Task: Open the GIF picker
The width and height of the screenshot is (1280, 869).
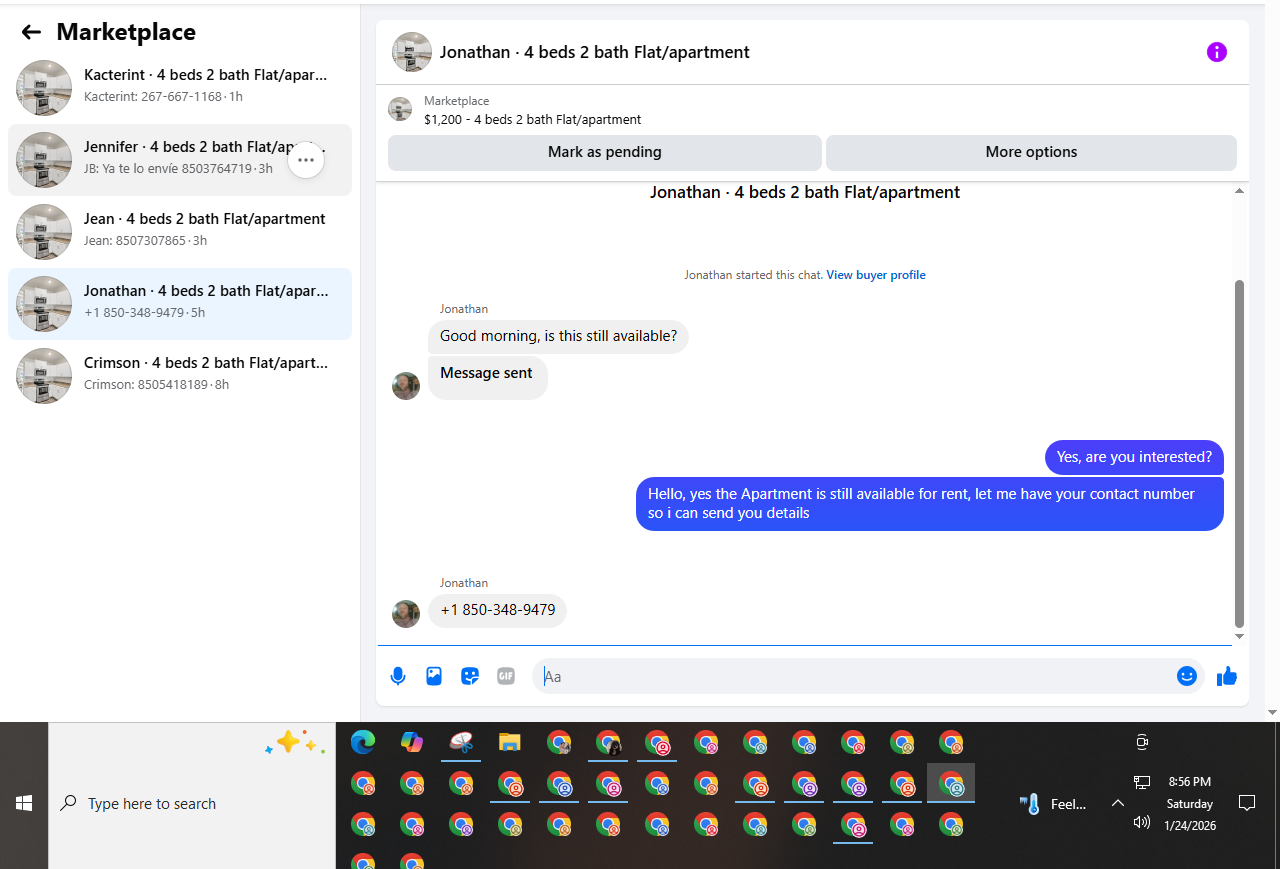Action: [x=506, y=676]
